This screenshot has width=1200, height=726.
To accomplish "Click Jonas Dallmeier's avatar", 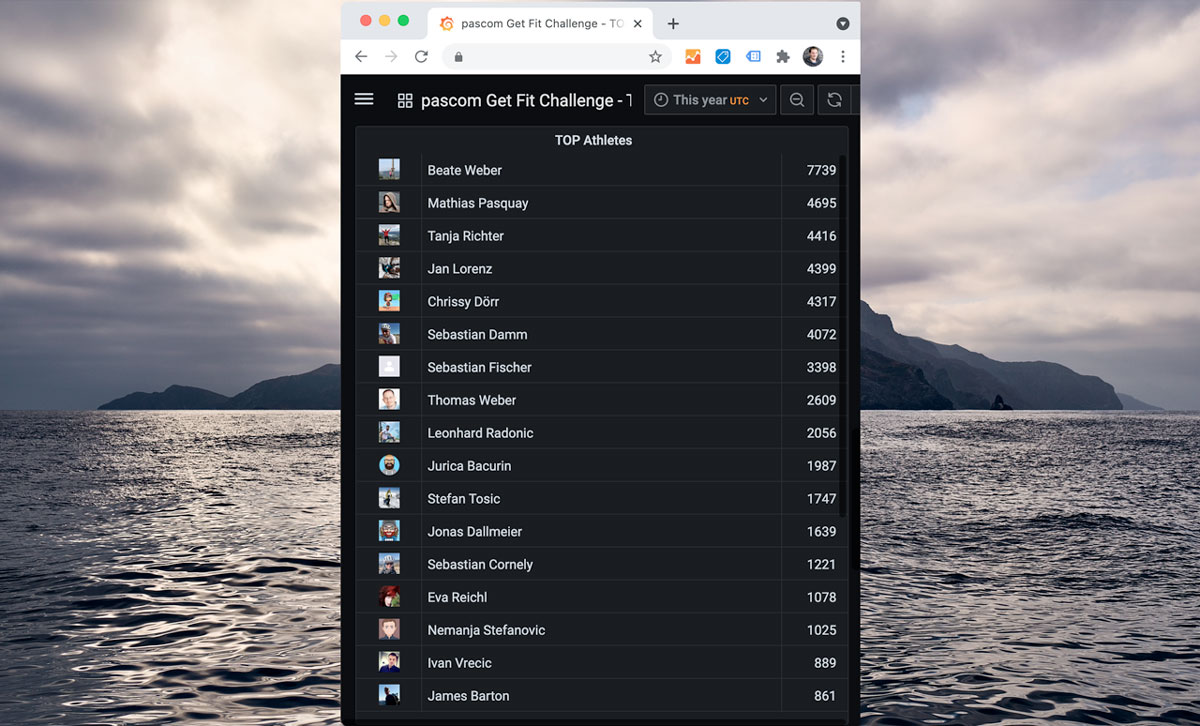I will 389,531.
